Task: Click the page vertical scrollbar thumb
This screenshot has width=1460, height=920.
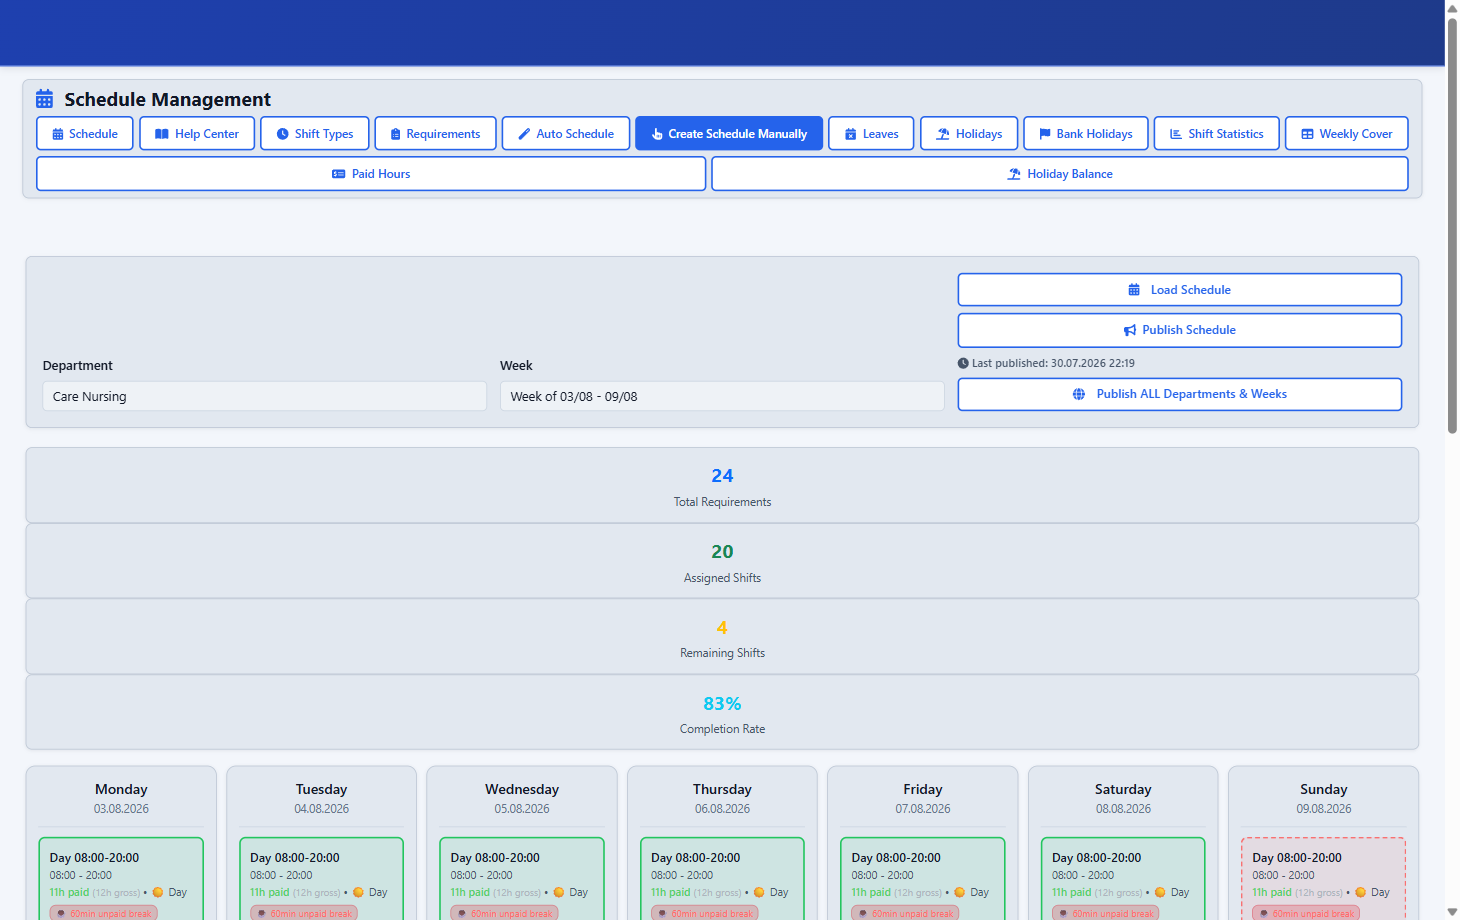Action: coord(1452,225)
